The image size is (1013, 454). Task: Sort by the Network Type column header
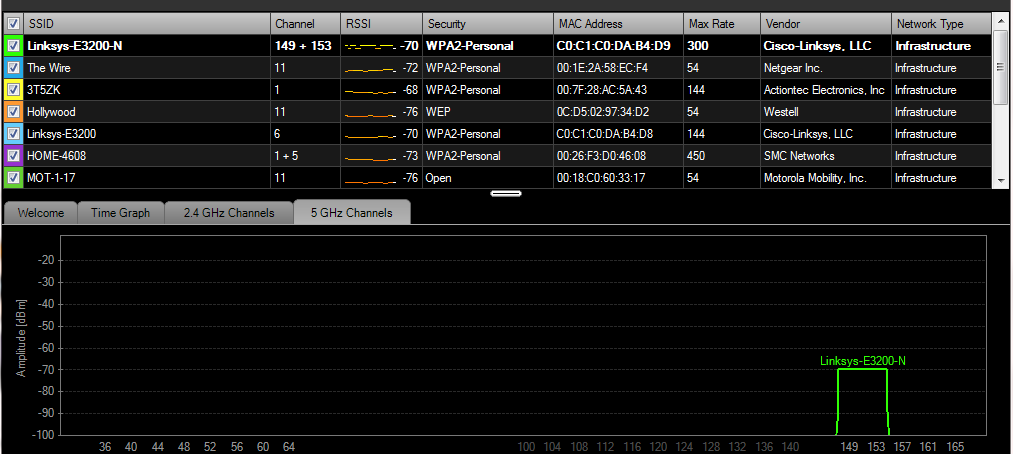(x=941, y=24)
